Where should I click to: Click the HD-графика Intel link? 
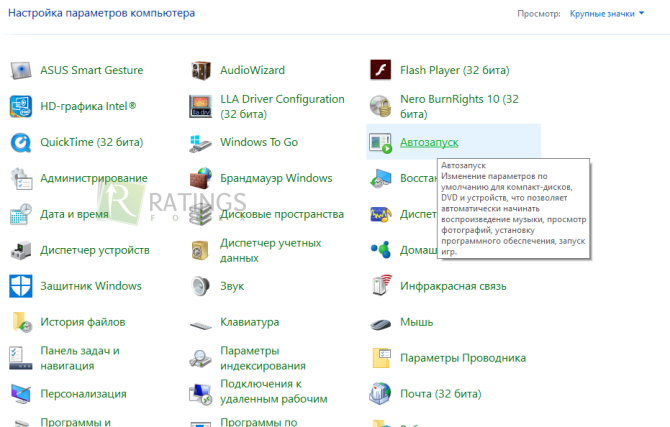point(88,106)
